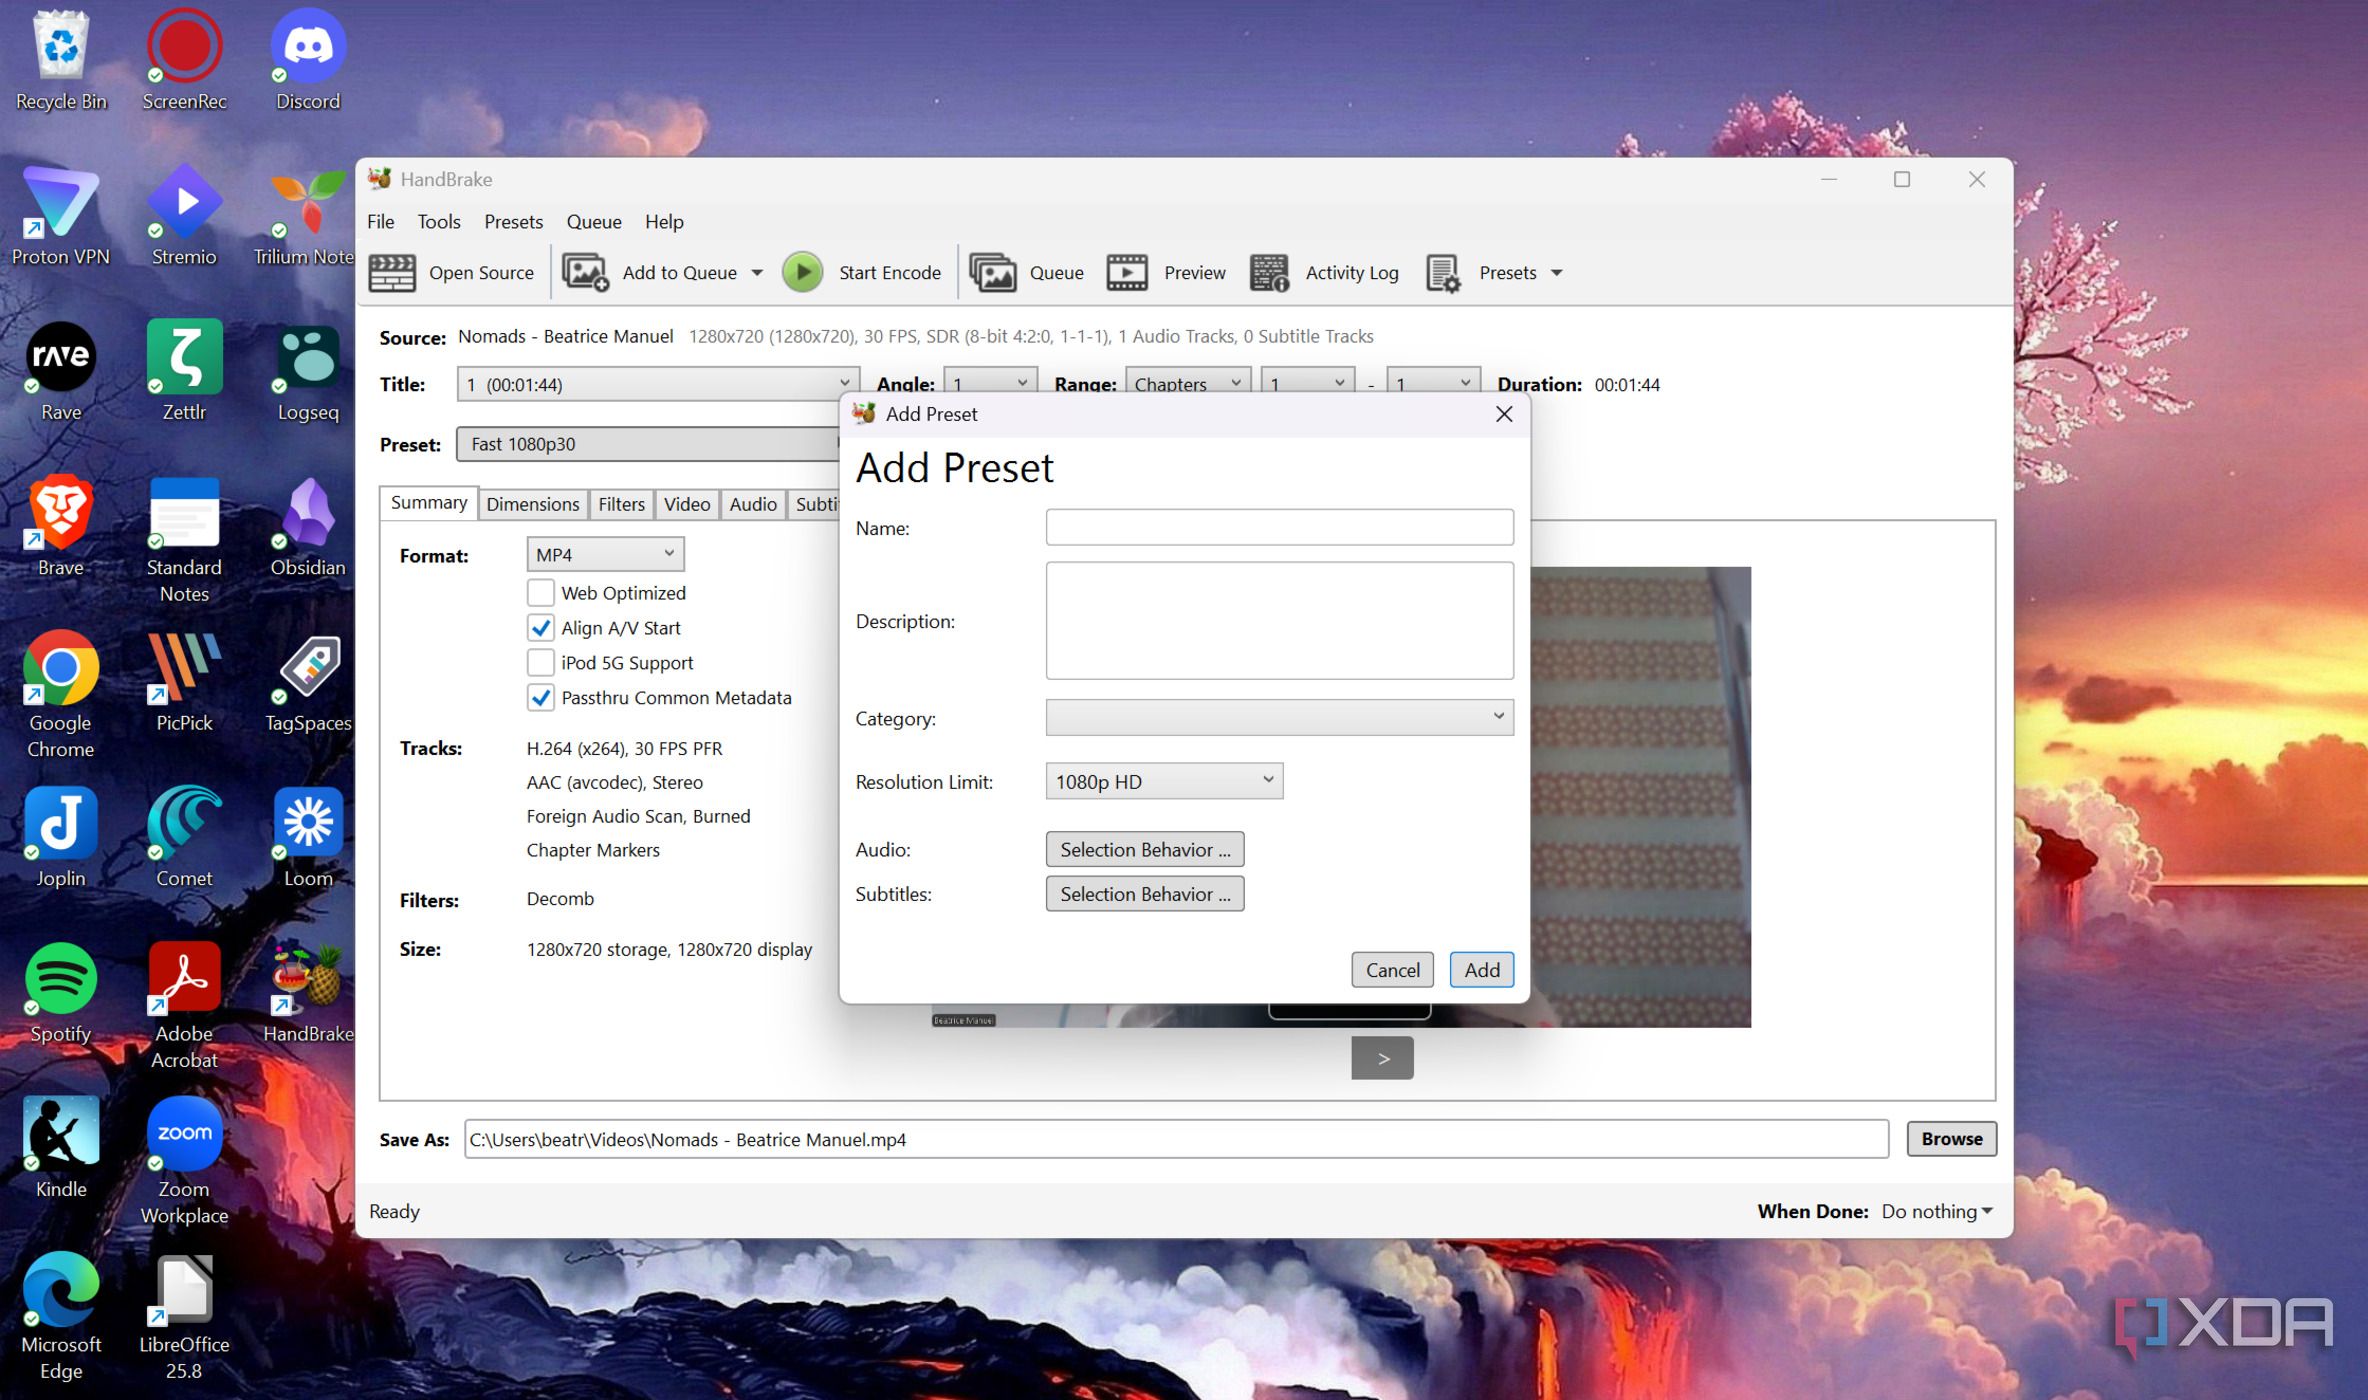Open the Google Chrome desktop icon
Screen dimensions: 2368x1400
pyautogui.click(x=60, y=668)
